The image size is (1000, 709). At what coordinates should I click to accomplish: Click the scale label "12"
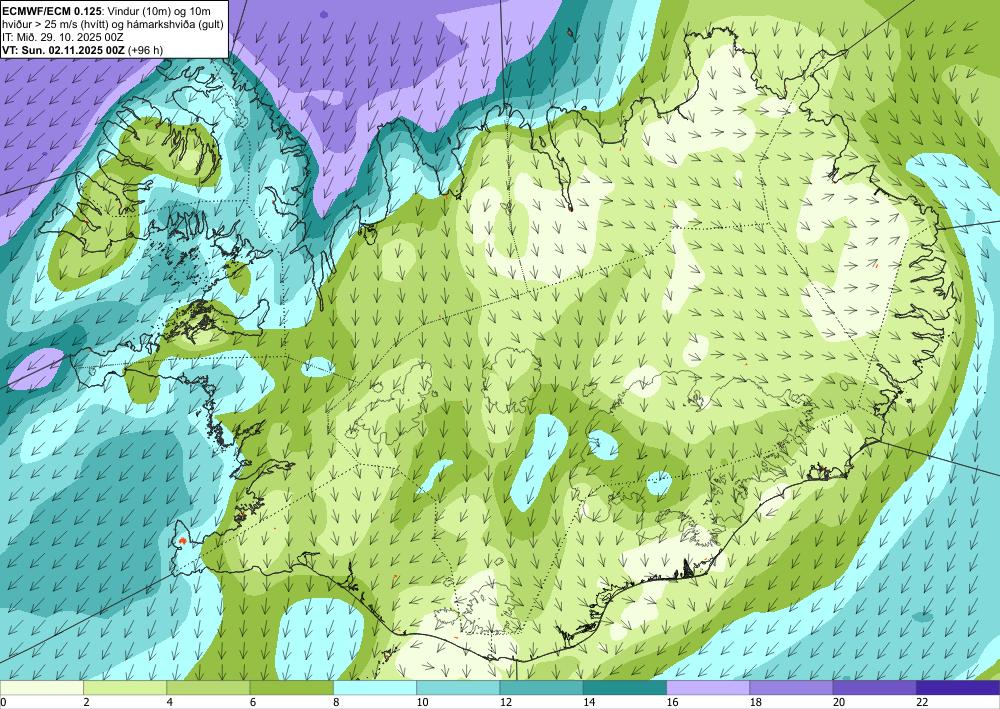[x=506, y=703]
